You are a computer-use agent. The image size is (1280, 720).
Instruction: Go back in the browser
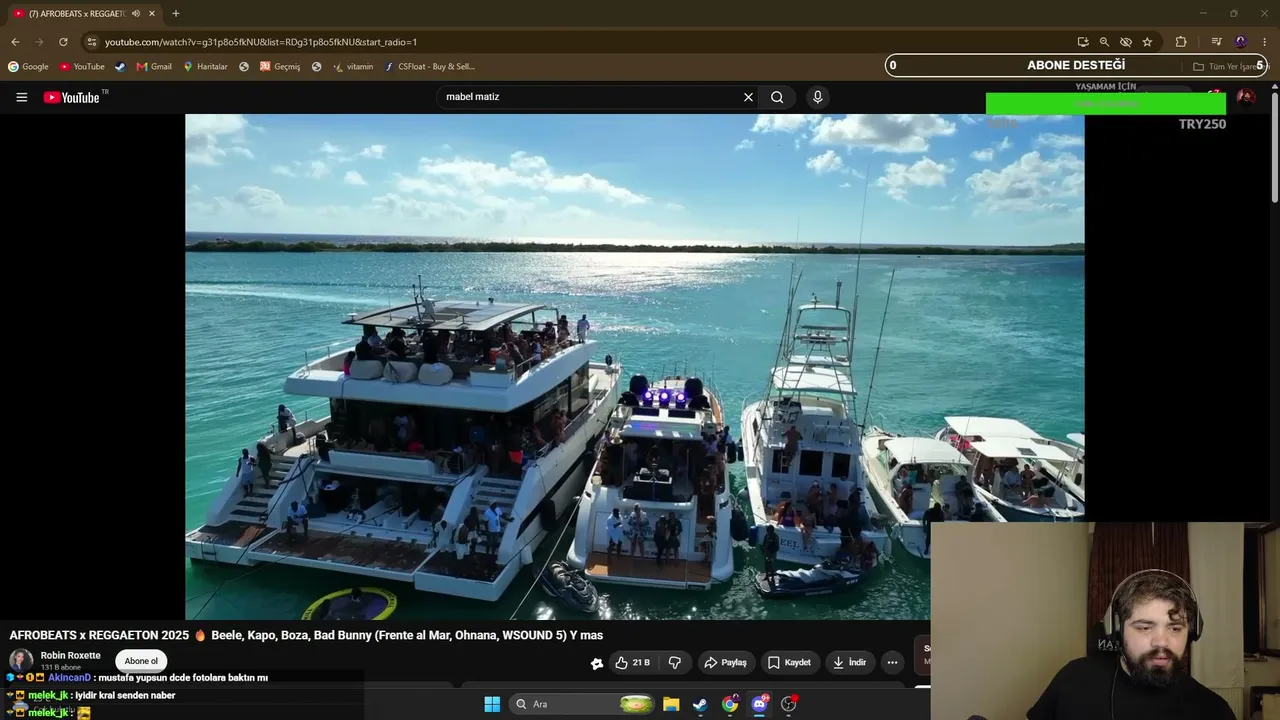click(15, 42)
